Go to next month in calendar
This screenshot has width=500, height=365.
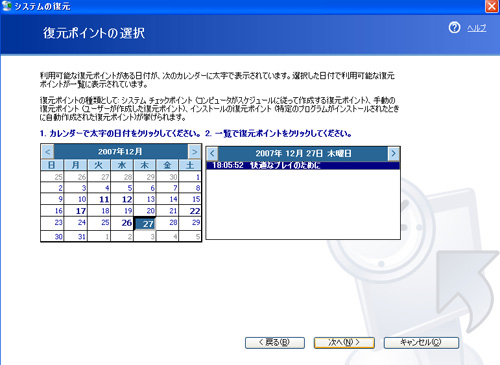194,152
